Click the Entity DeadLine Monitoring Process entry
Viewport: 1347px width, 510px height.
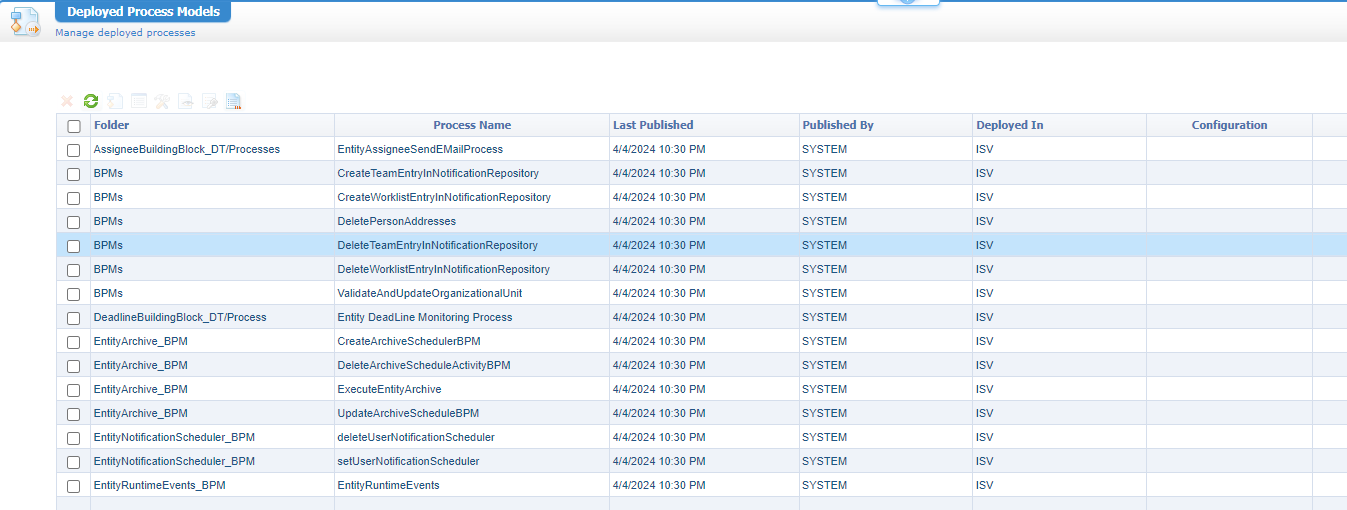[424, 317]
